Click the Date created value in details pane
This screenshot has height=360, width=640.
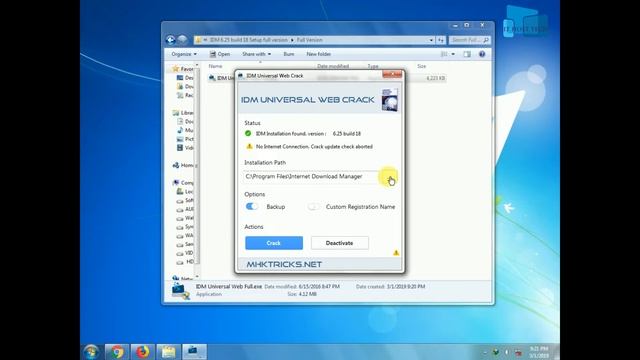[406, 287]
